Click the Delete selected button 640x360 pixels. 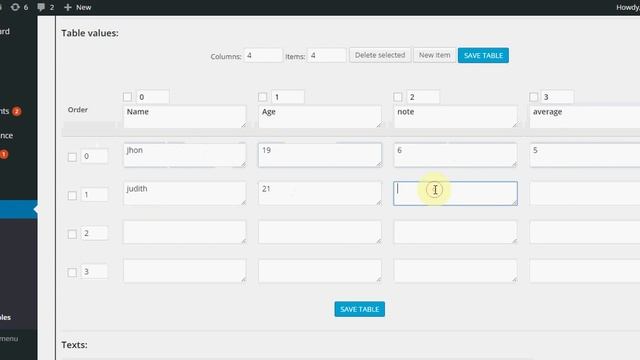[x=380, y=55]
